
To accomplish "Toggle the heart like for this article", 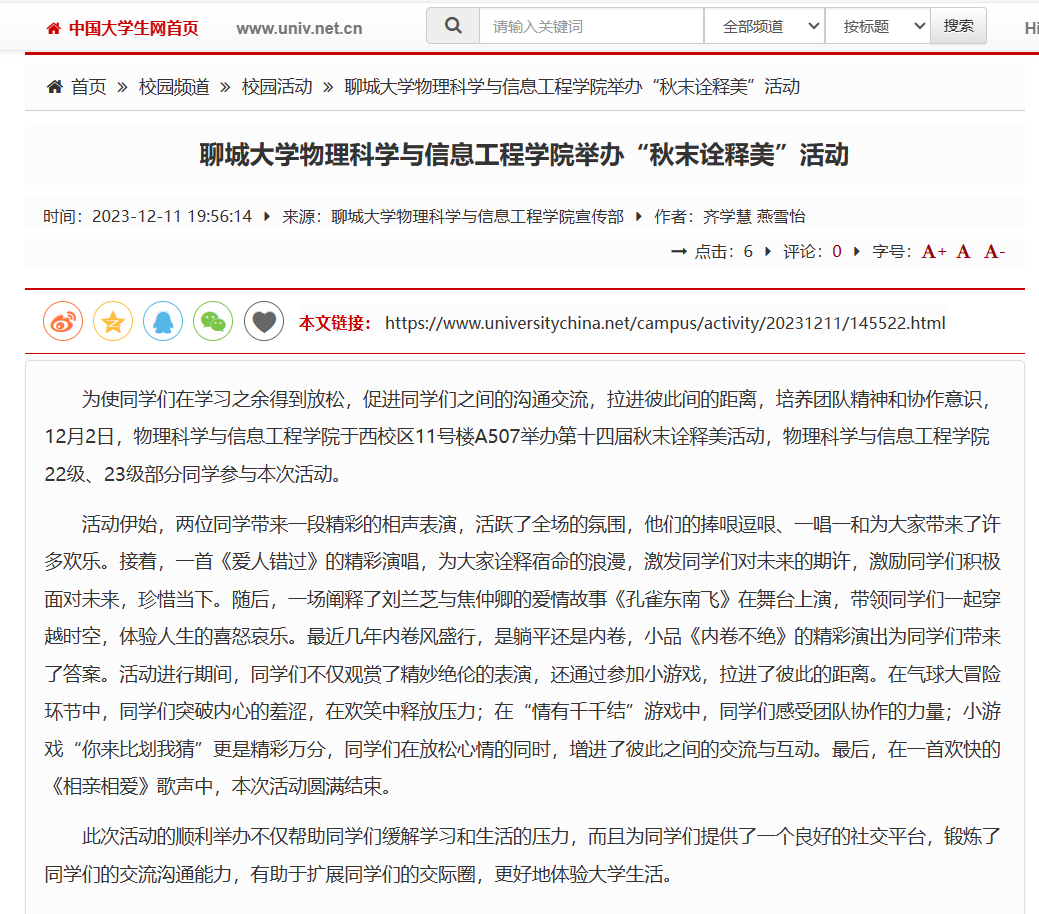I will [x=263, y=321].
